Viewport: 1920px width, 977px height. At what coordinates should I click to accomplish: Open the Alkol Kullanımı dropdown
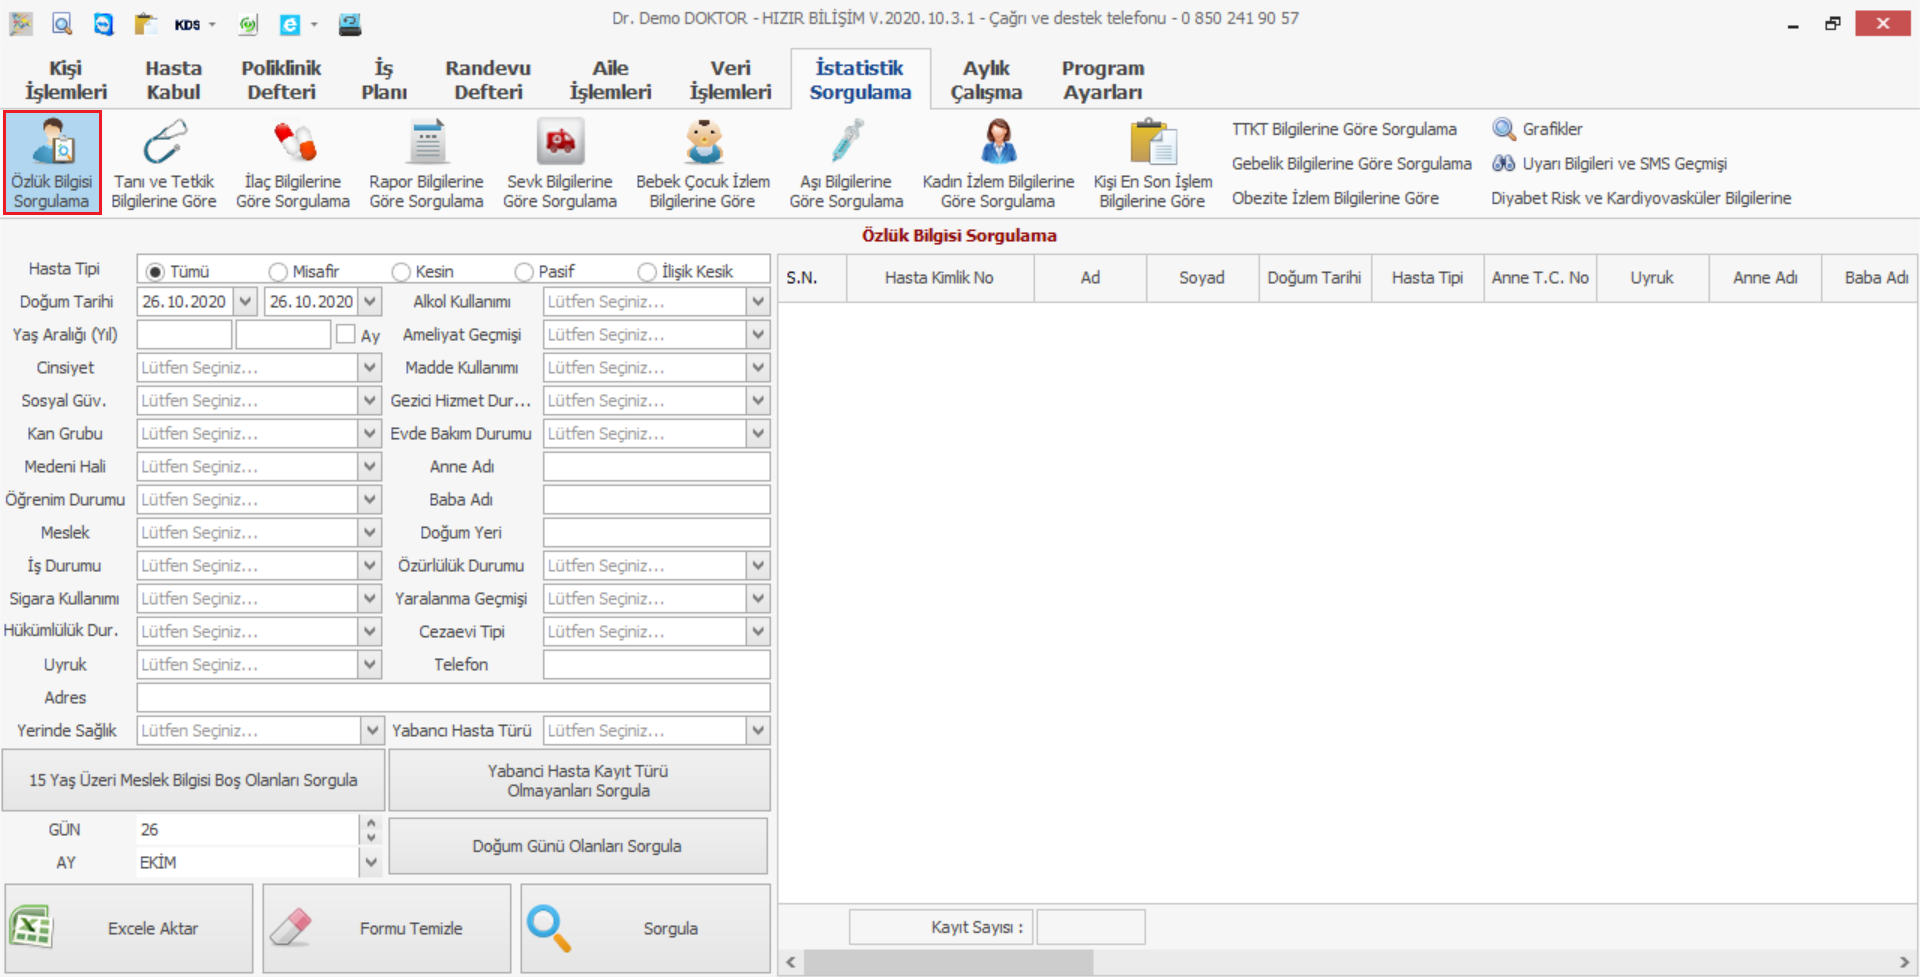pyautogui.click(x=758, y=302)
